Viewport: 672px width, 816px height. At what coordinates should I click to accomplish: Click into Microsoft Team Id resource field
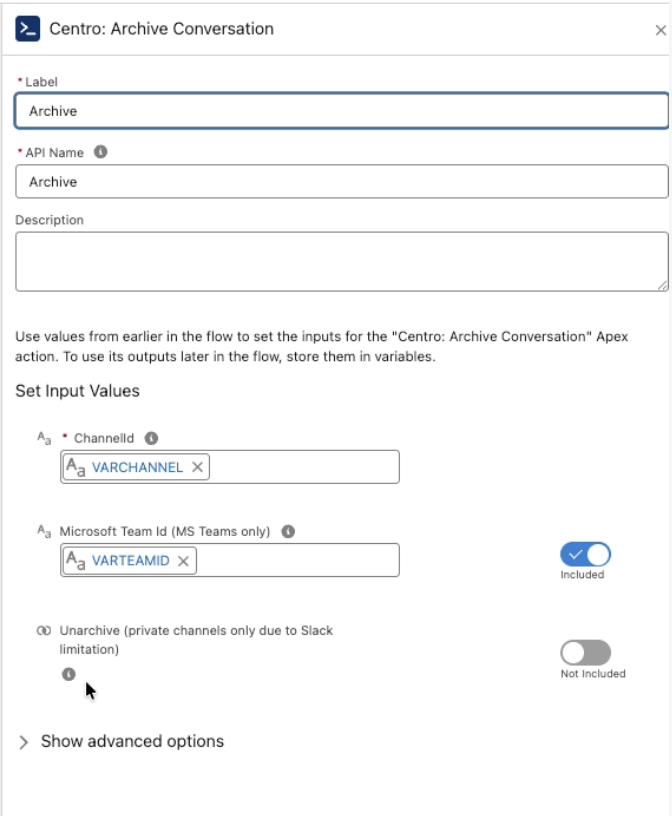click(x=298, y=560)
